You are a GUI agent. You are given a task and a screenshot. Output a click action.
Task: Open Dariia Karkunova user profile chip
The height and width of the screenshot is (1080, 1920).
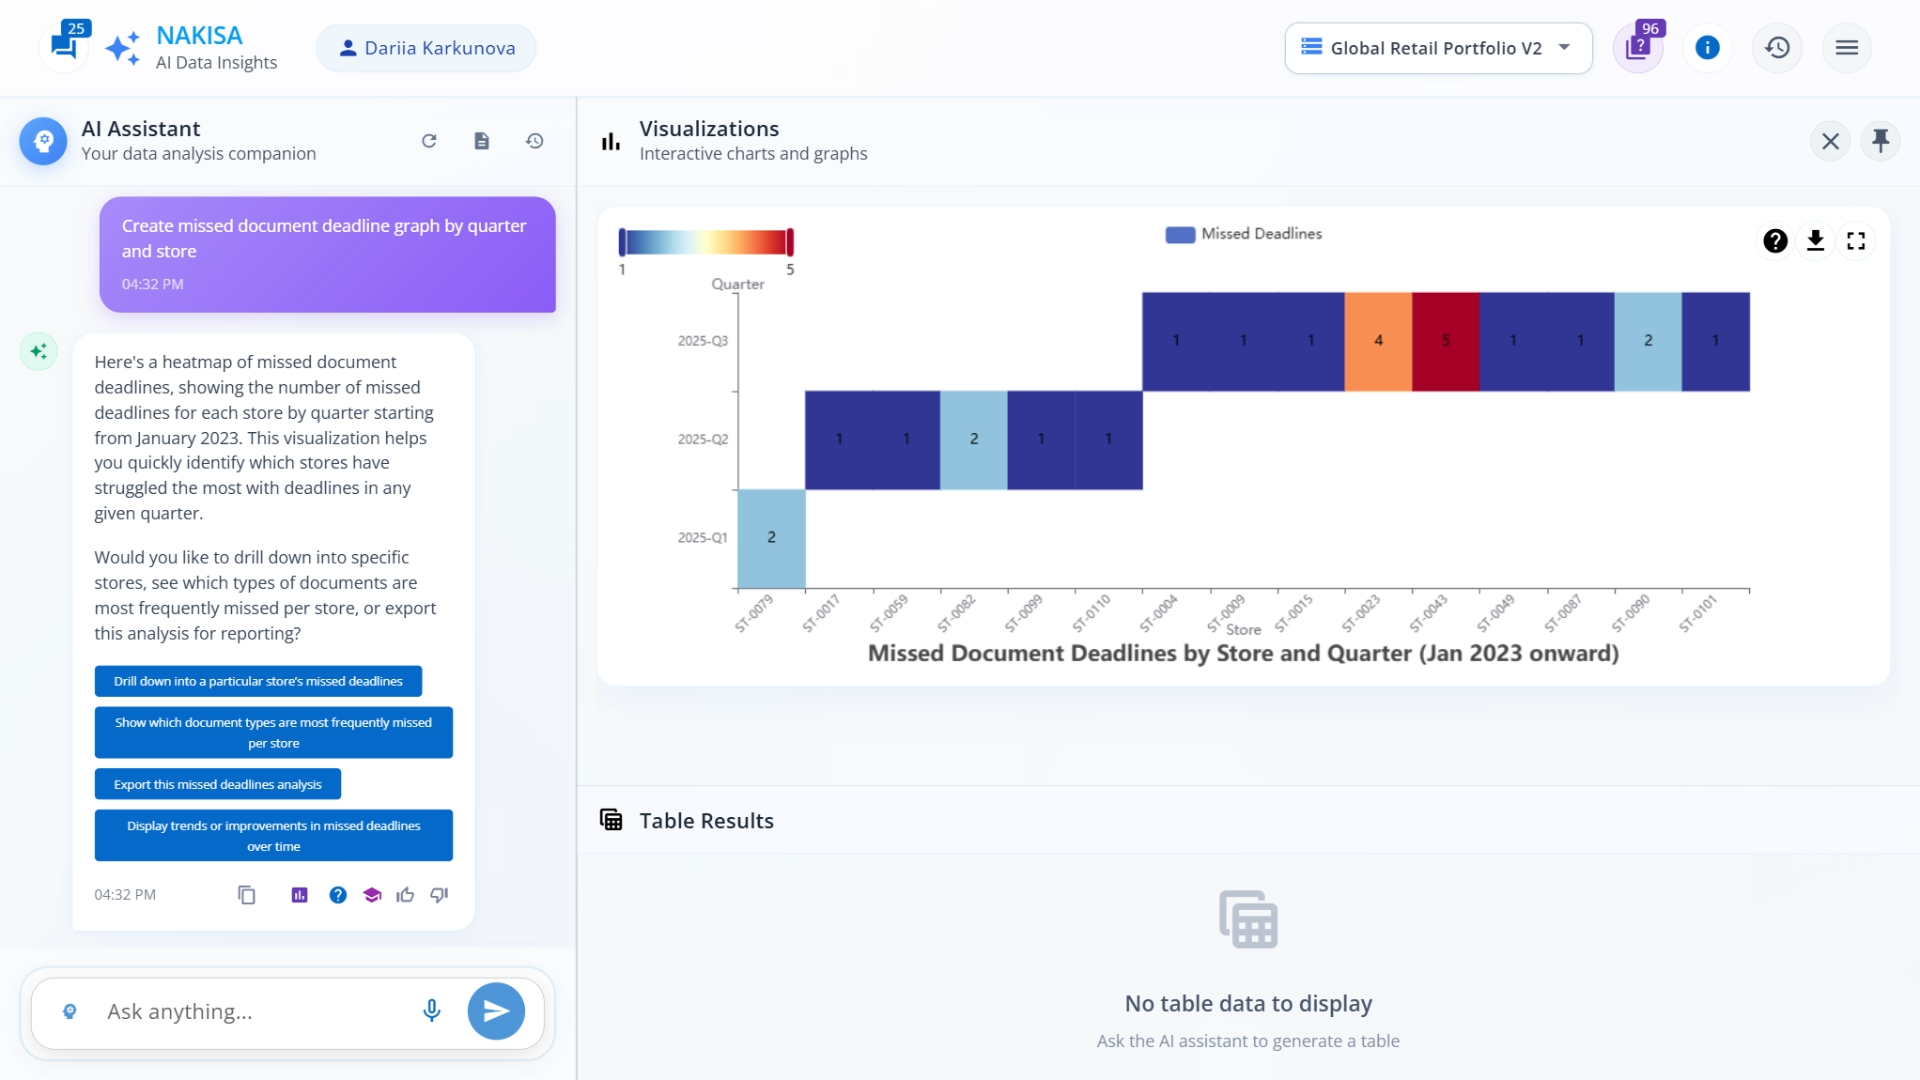pos(426,48)
